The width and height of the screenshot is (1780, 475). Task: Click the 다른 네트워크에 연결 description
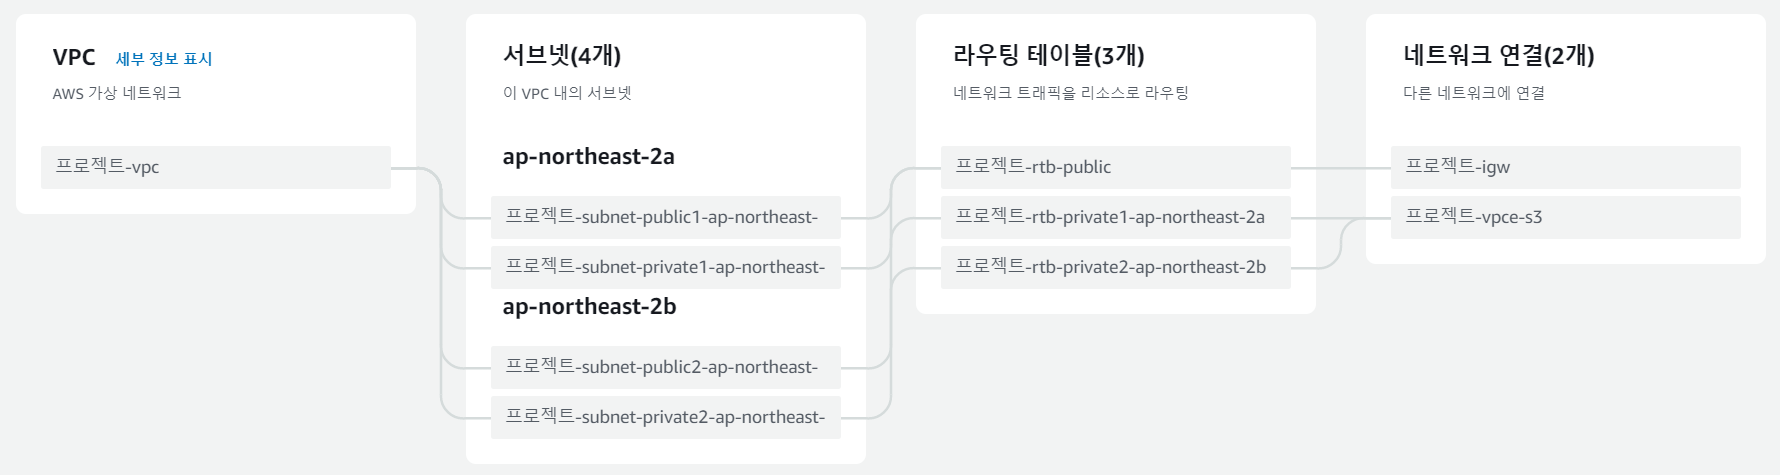click(x=1473, y=93)
